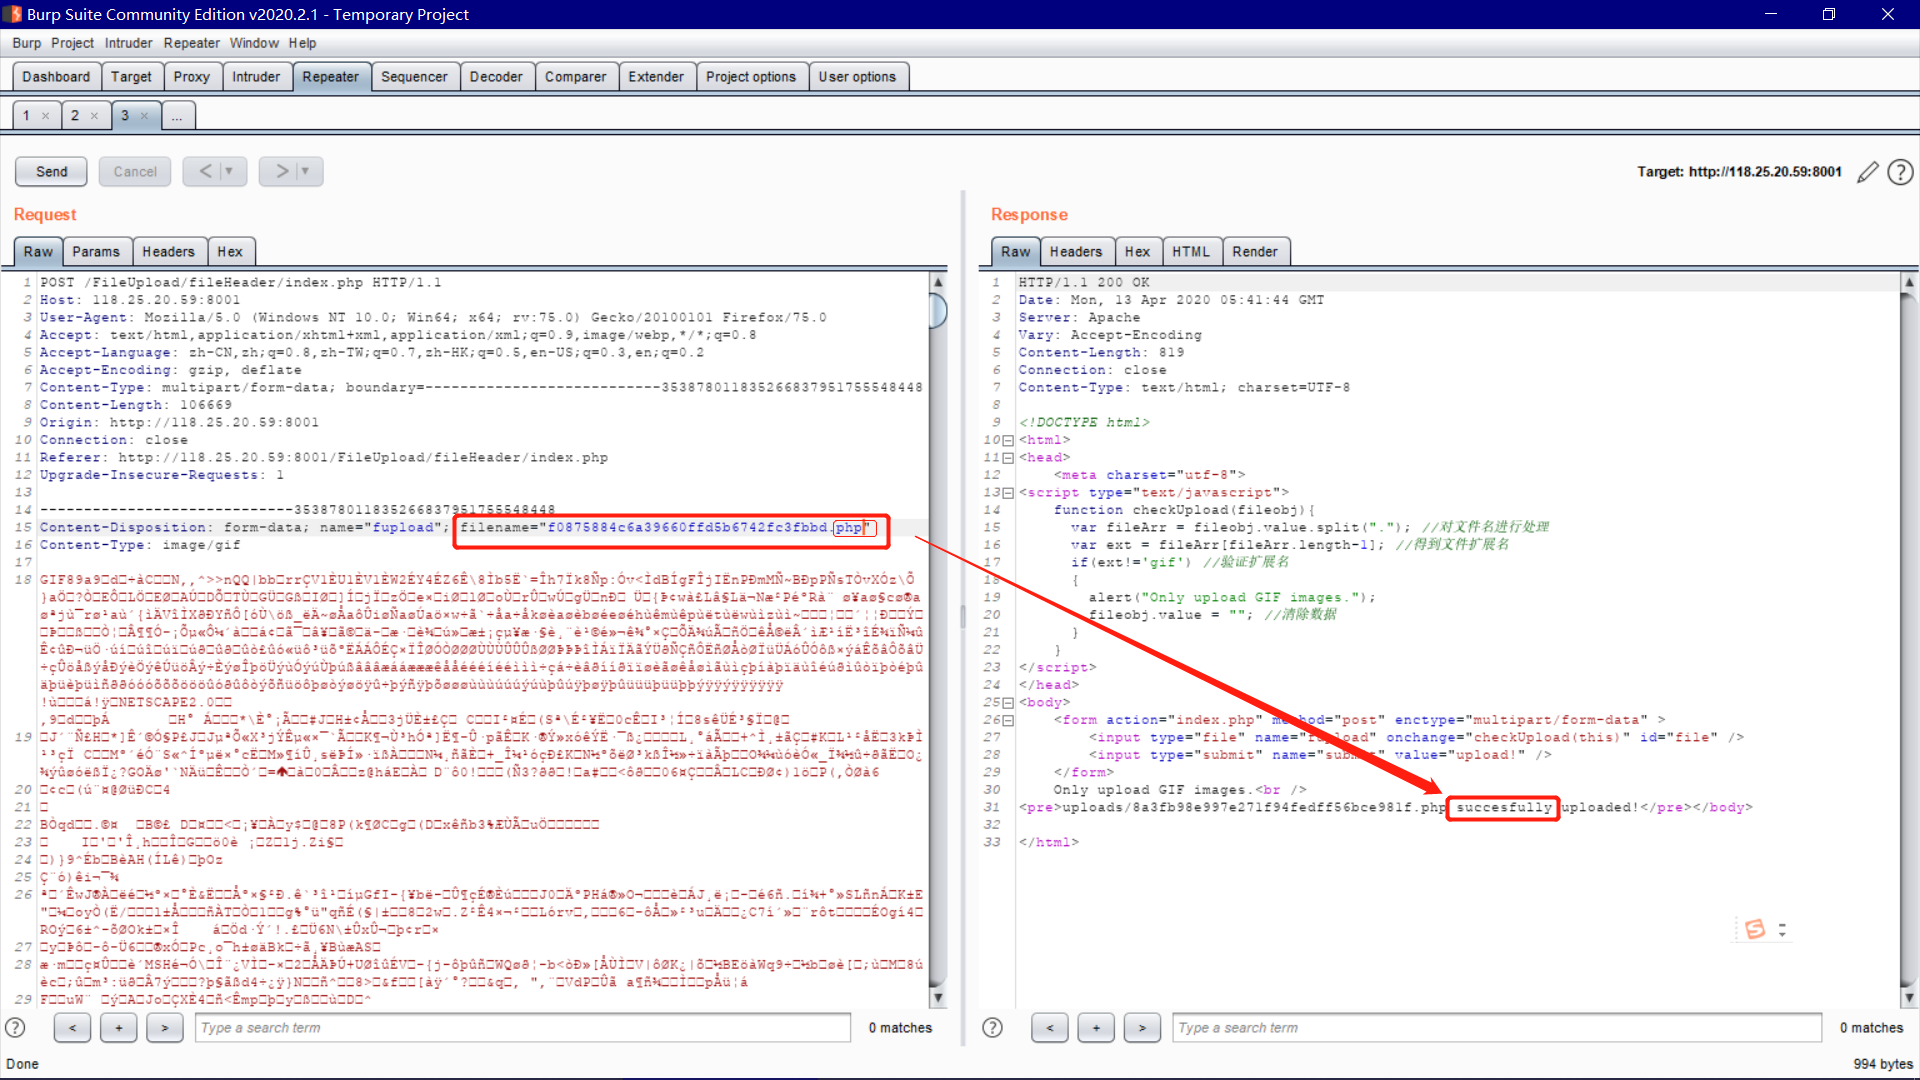
Task: Show response Hex view
Action: [x=1137, y=252]
